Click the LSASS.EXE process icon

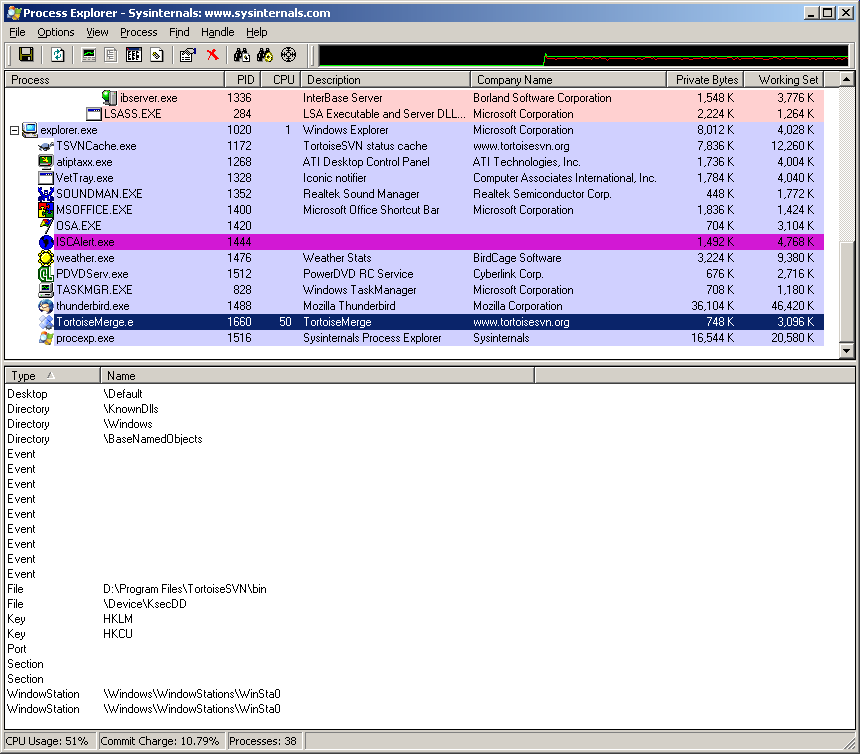coord(94,114)
